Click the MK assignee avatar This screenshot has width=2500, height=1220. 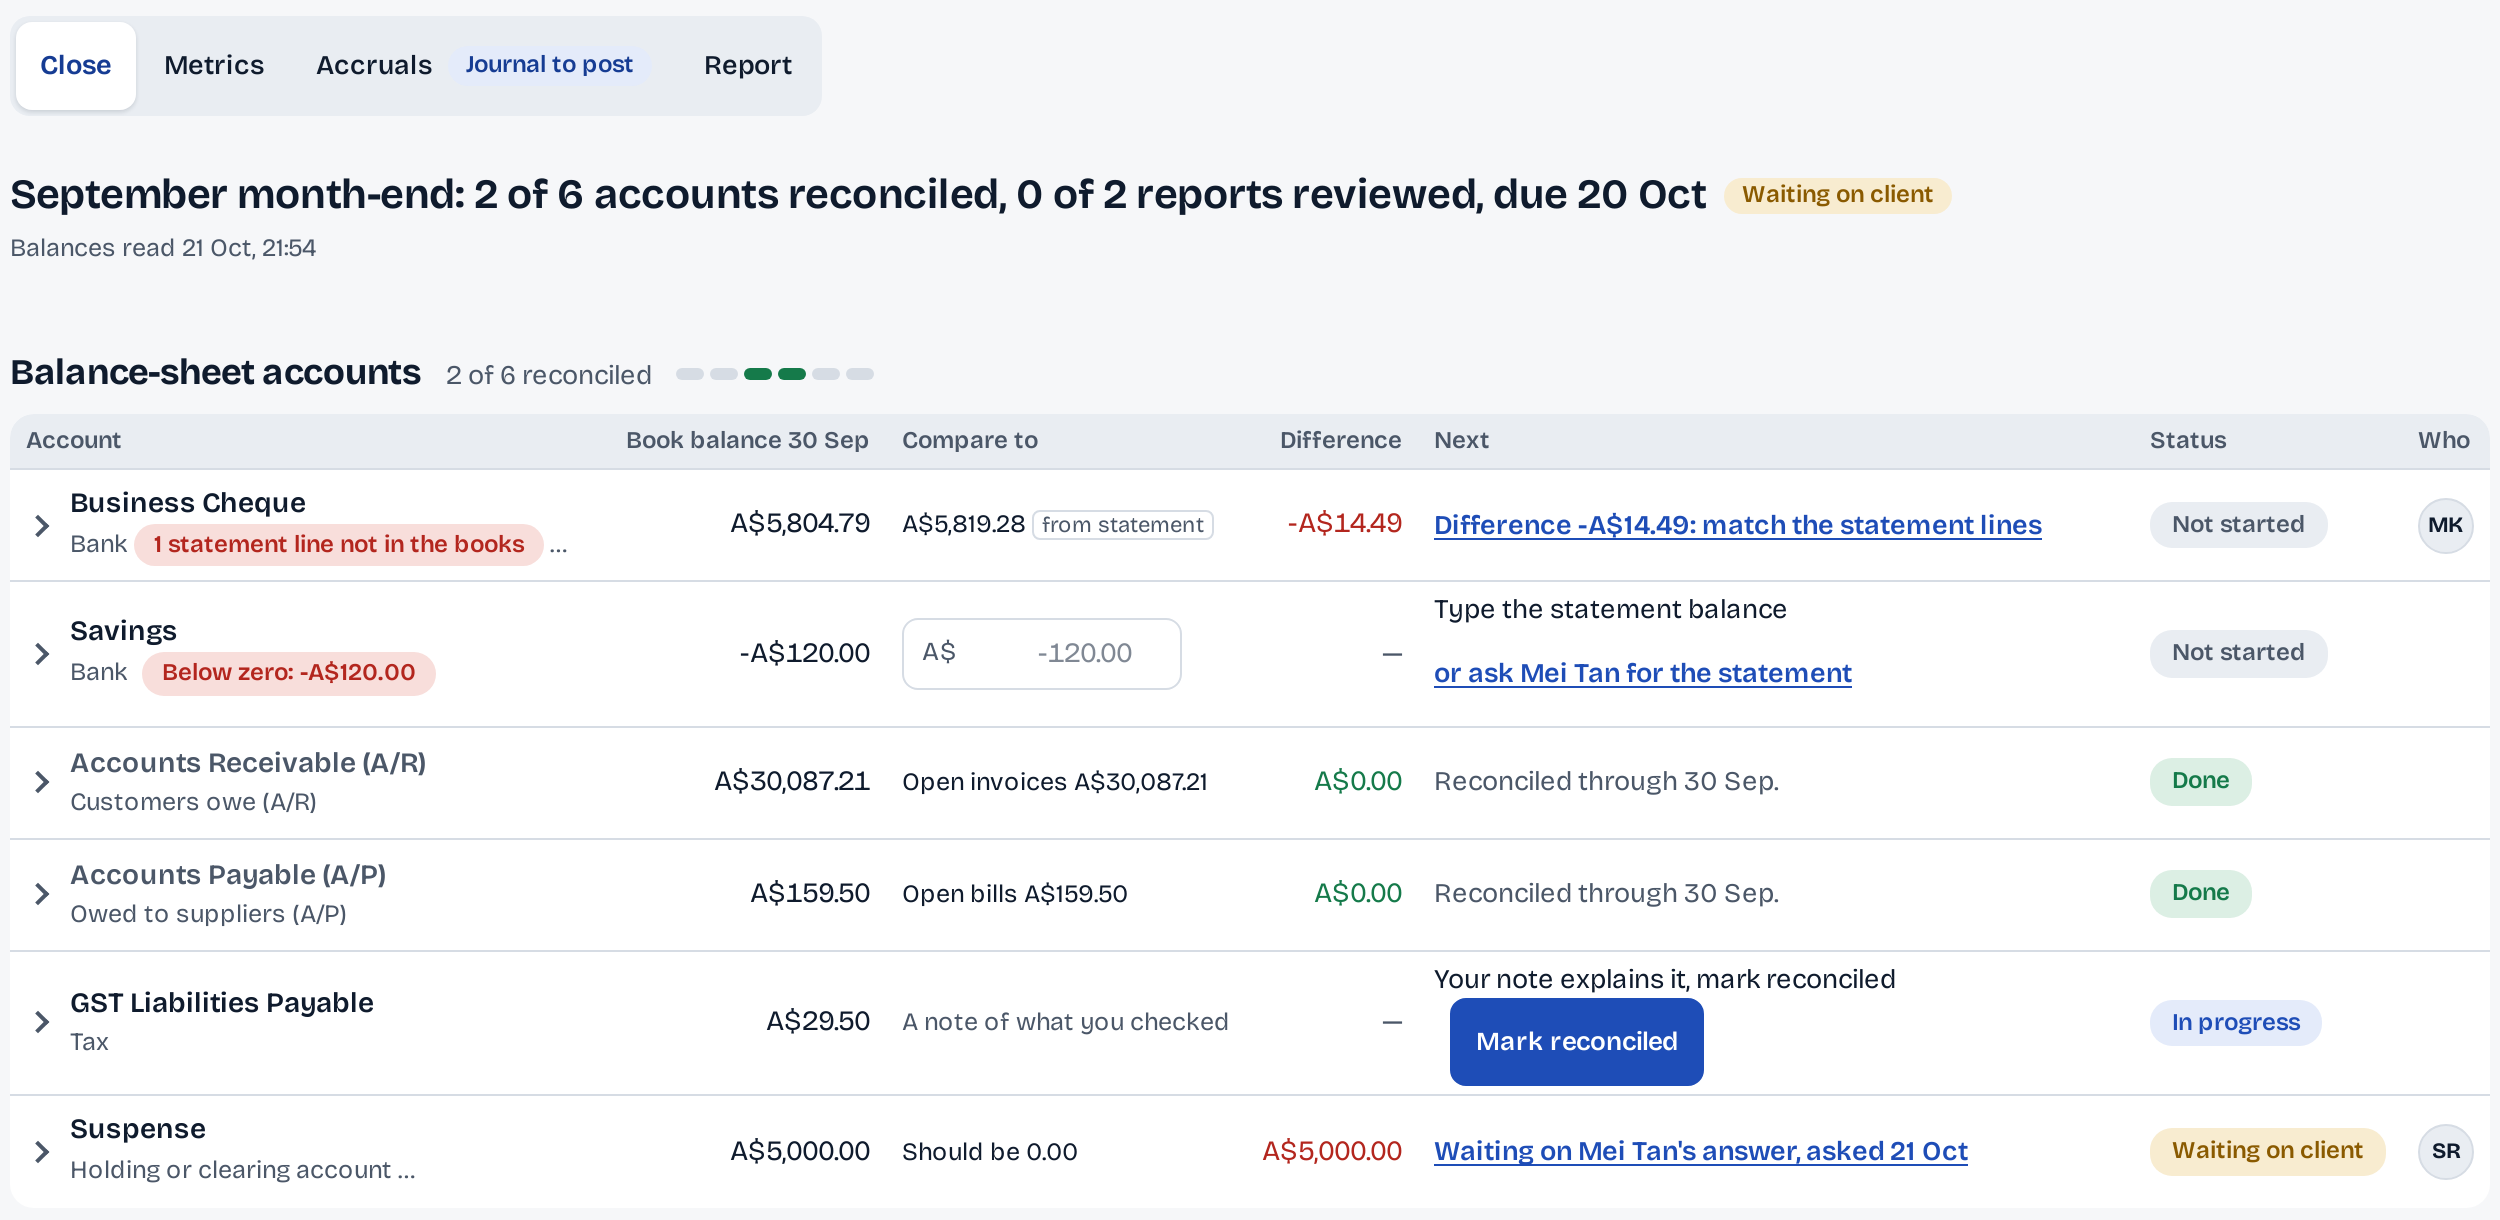pyautogui.click(x=2446, y=526)
